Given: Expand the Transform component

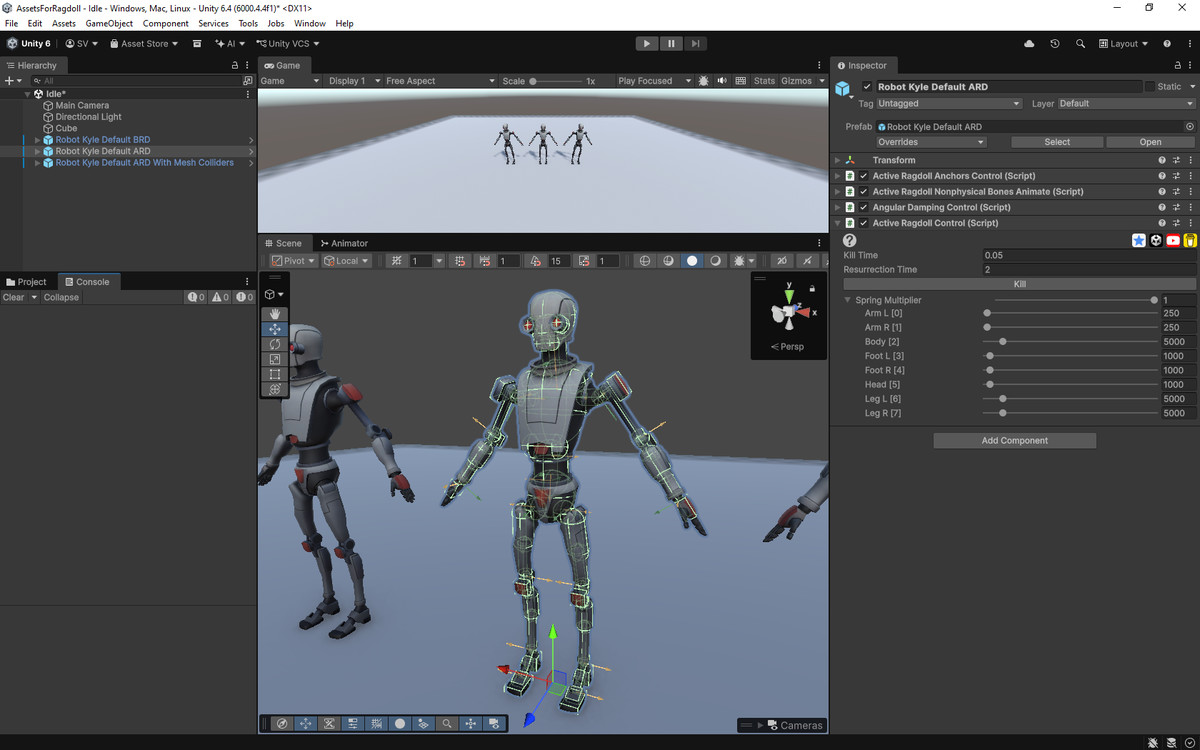Looking at the screenshot, I should click(x=838, y=160).
